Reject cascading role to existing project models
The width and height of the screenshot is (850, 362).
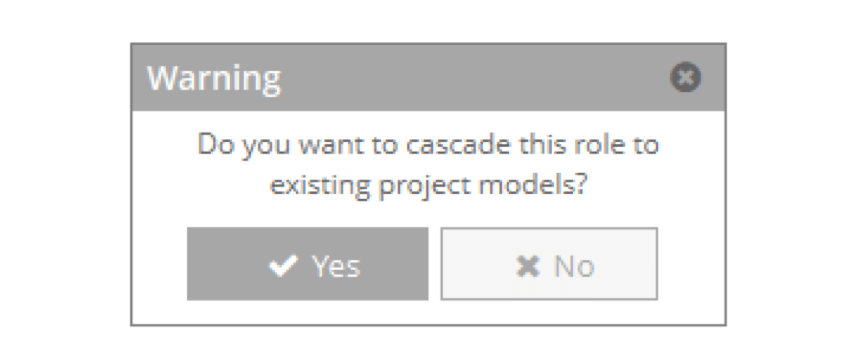(x=549, y=264)
